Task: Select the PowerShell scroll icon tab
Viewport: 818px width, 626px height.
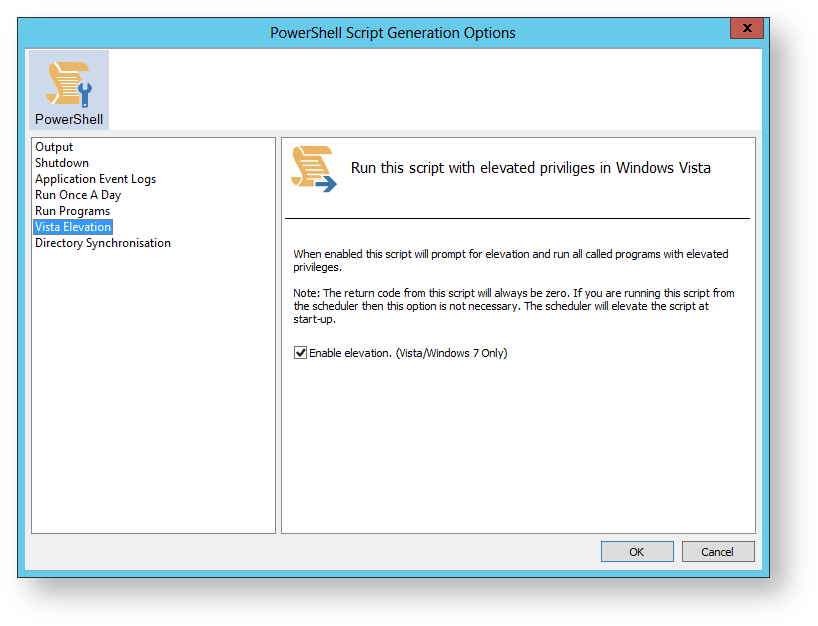Action: (69, 90)
